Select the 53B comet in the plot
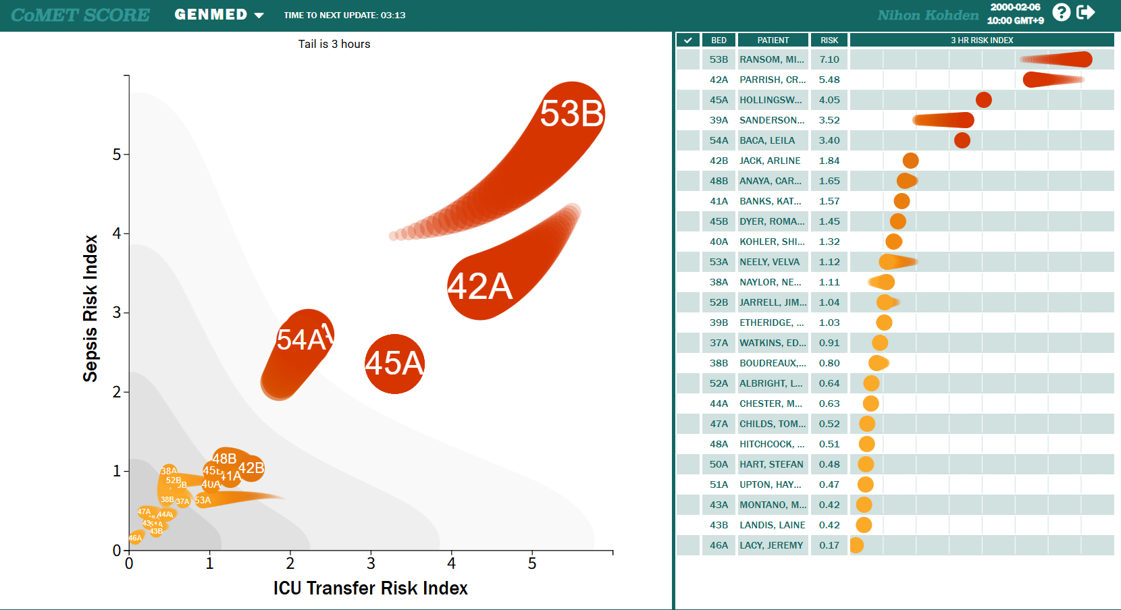This screenshot has width=1121, height=610. click(571, 114)
